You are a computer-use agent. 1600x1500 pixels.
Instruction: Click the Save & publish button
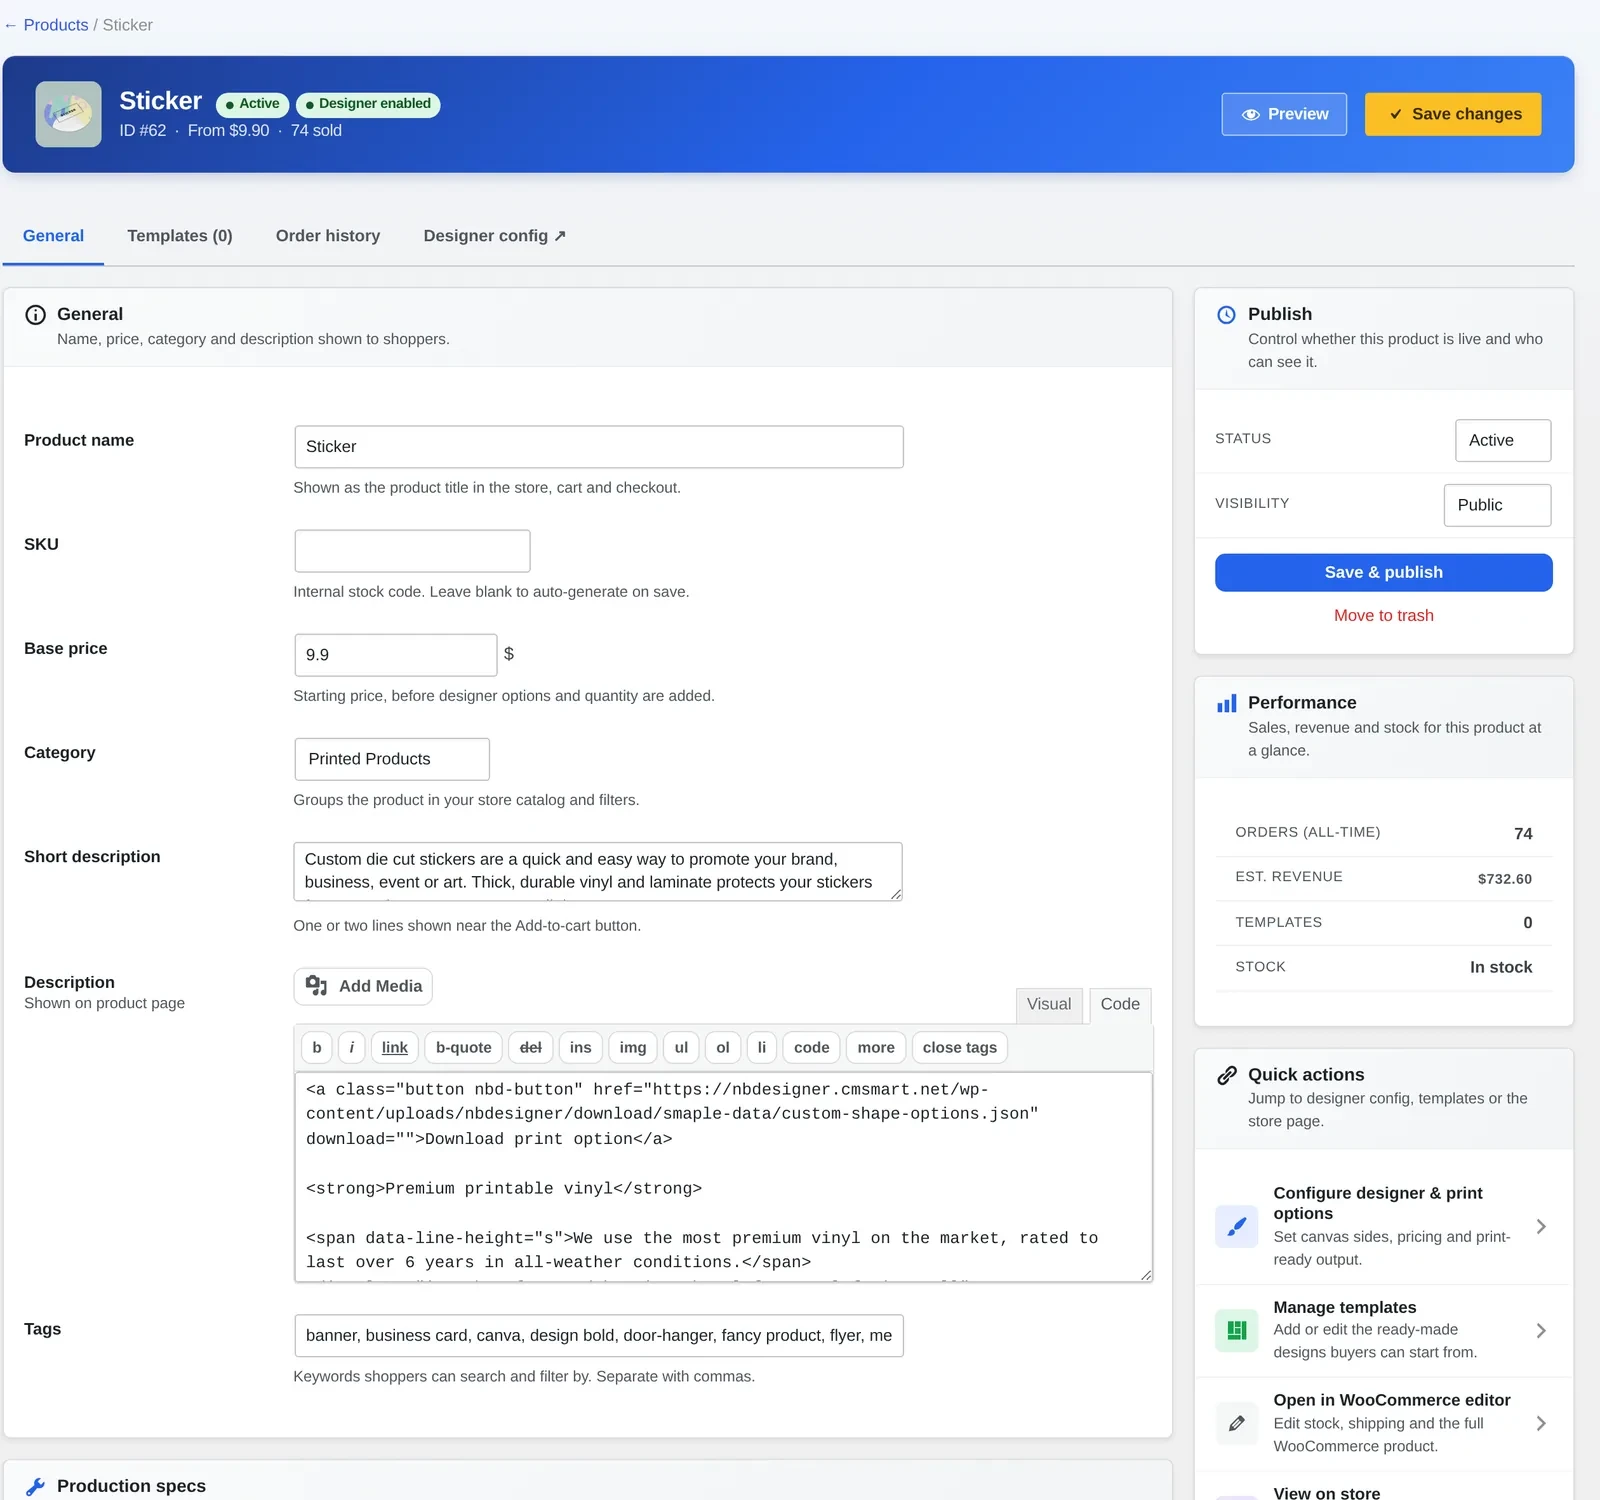(x=1383, y=573)
